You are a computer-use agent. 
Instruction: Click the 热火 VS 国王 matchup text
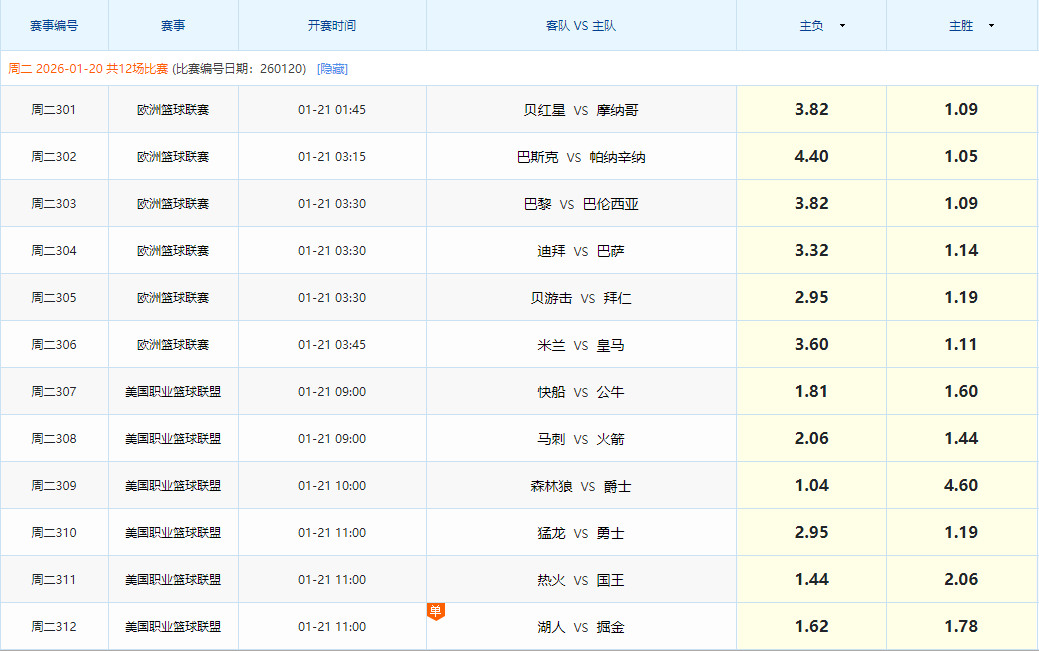(581, 579)
